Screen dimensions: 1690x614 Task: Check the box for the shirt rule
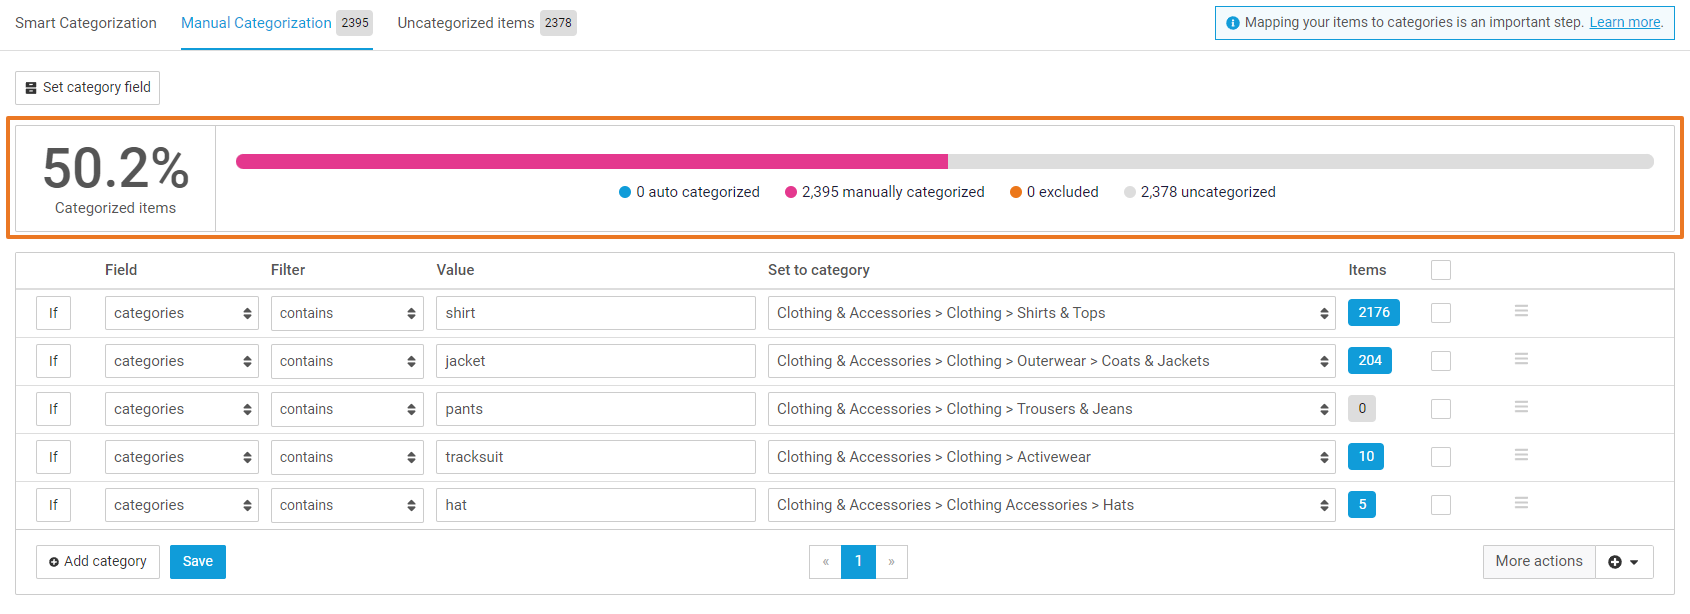click(x=1440, y=313)
